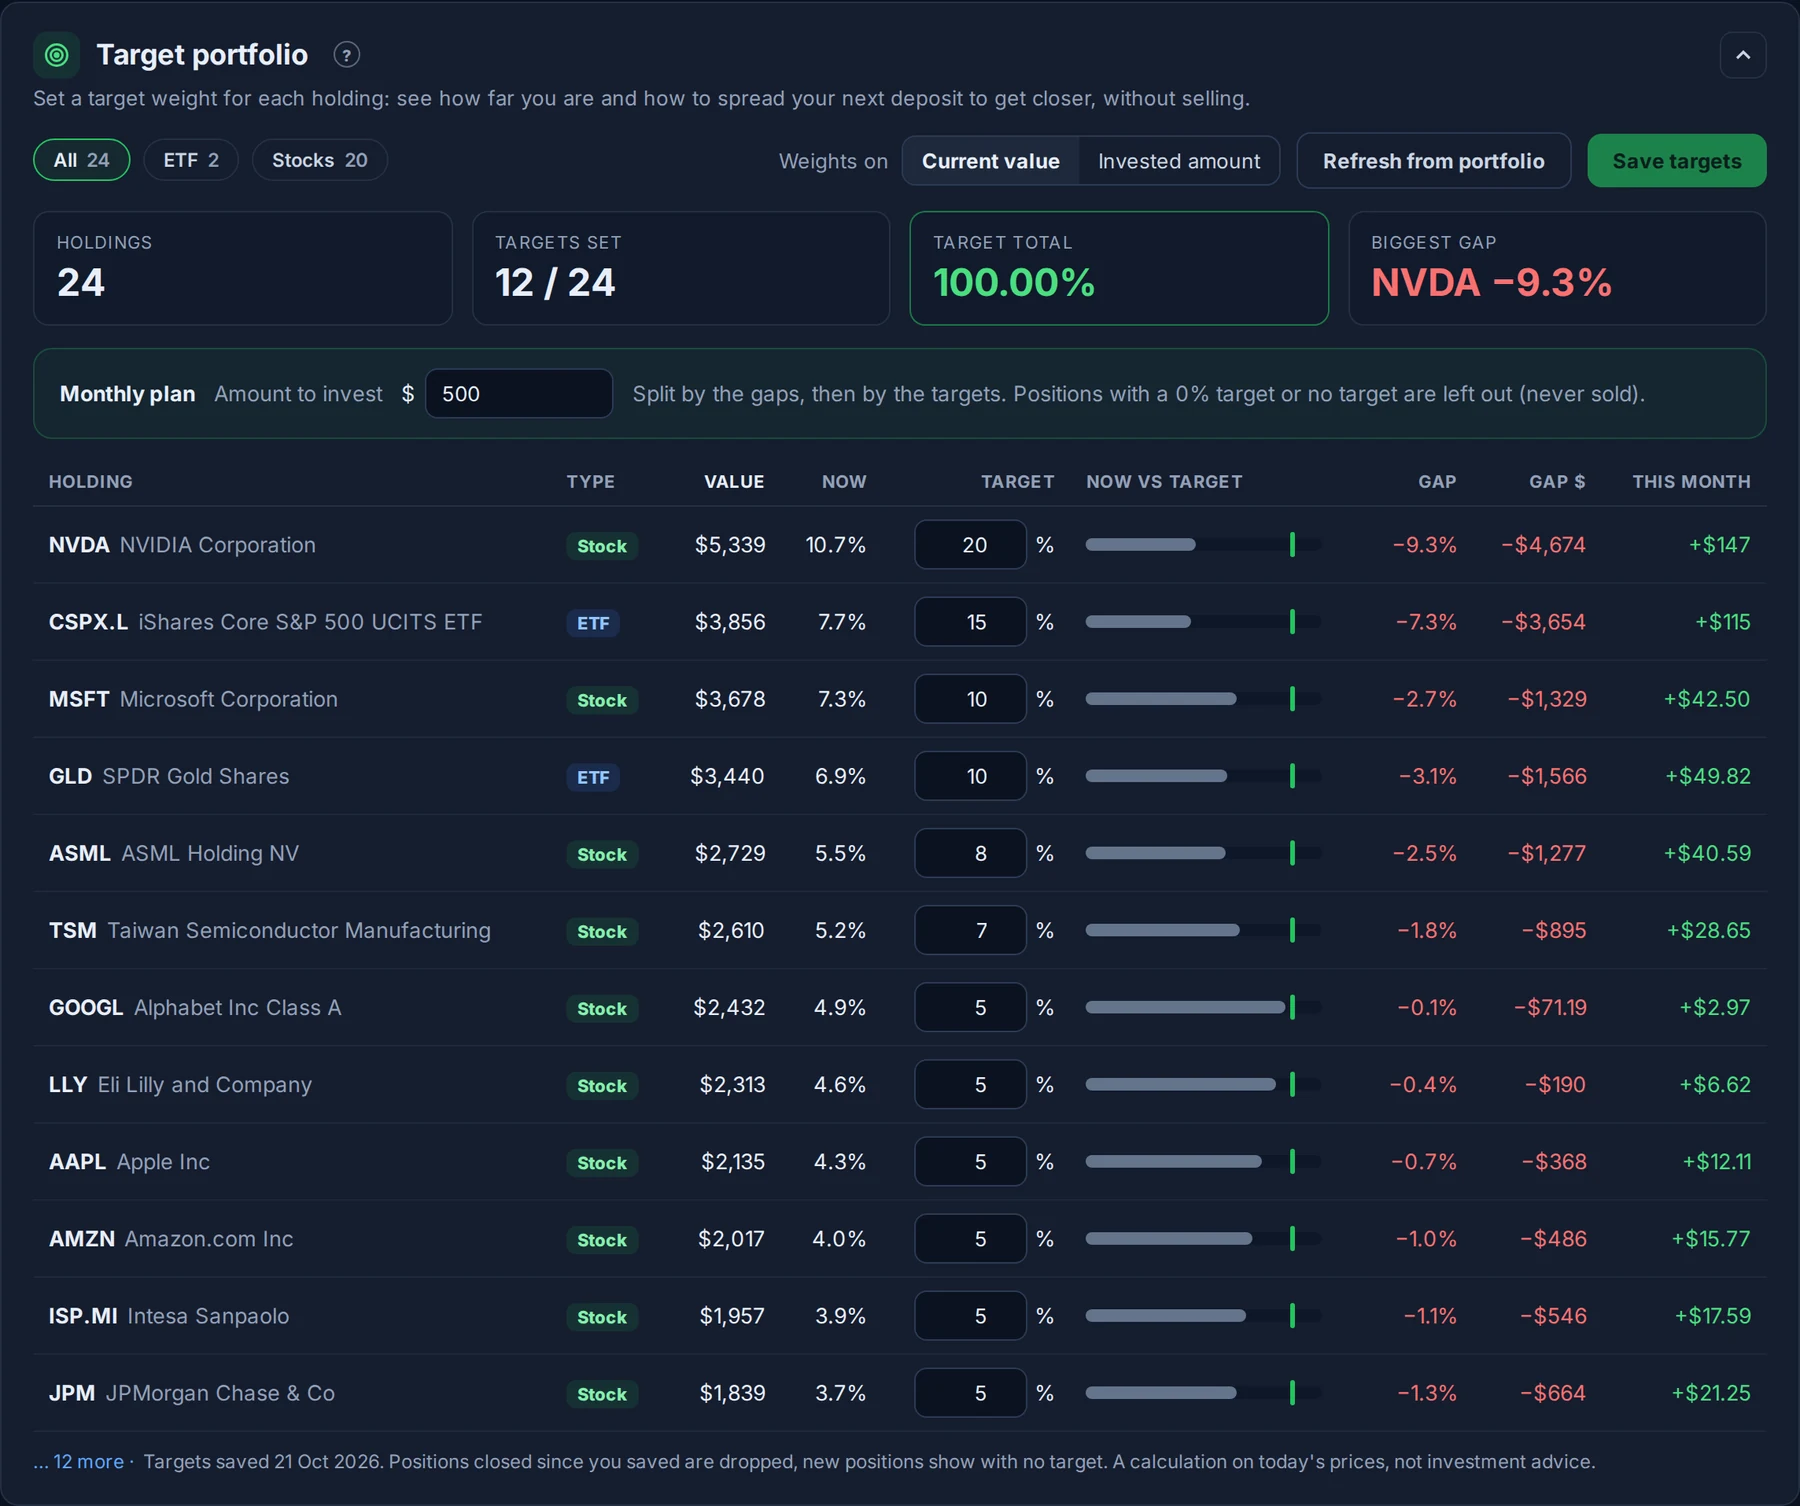This screenshot has width=1800, height=1506.
Task: Edit CSPX.L target percentage field
Action: (970, 622)
